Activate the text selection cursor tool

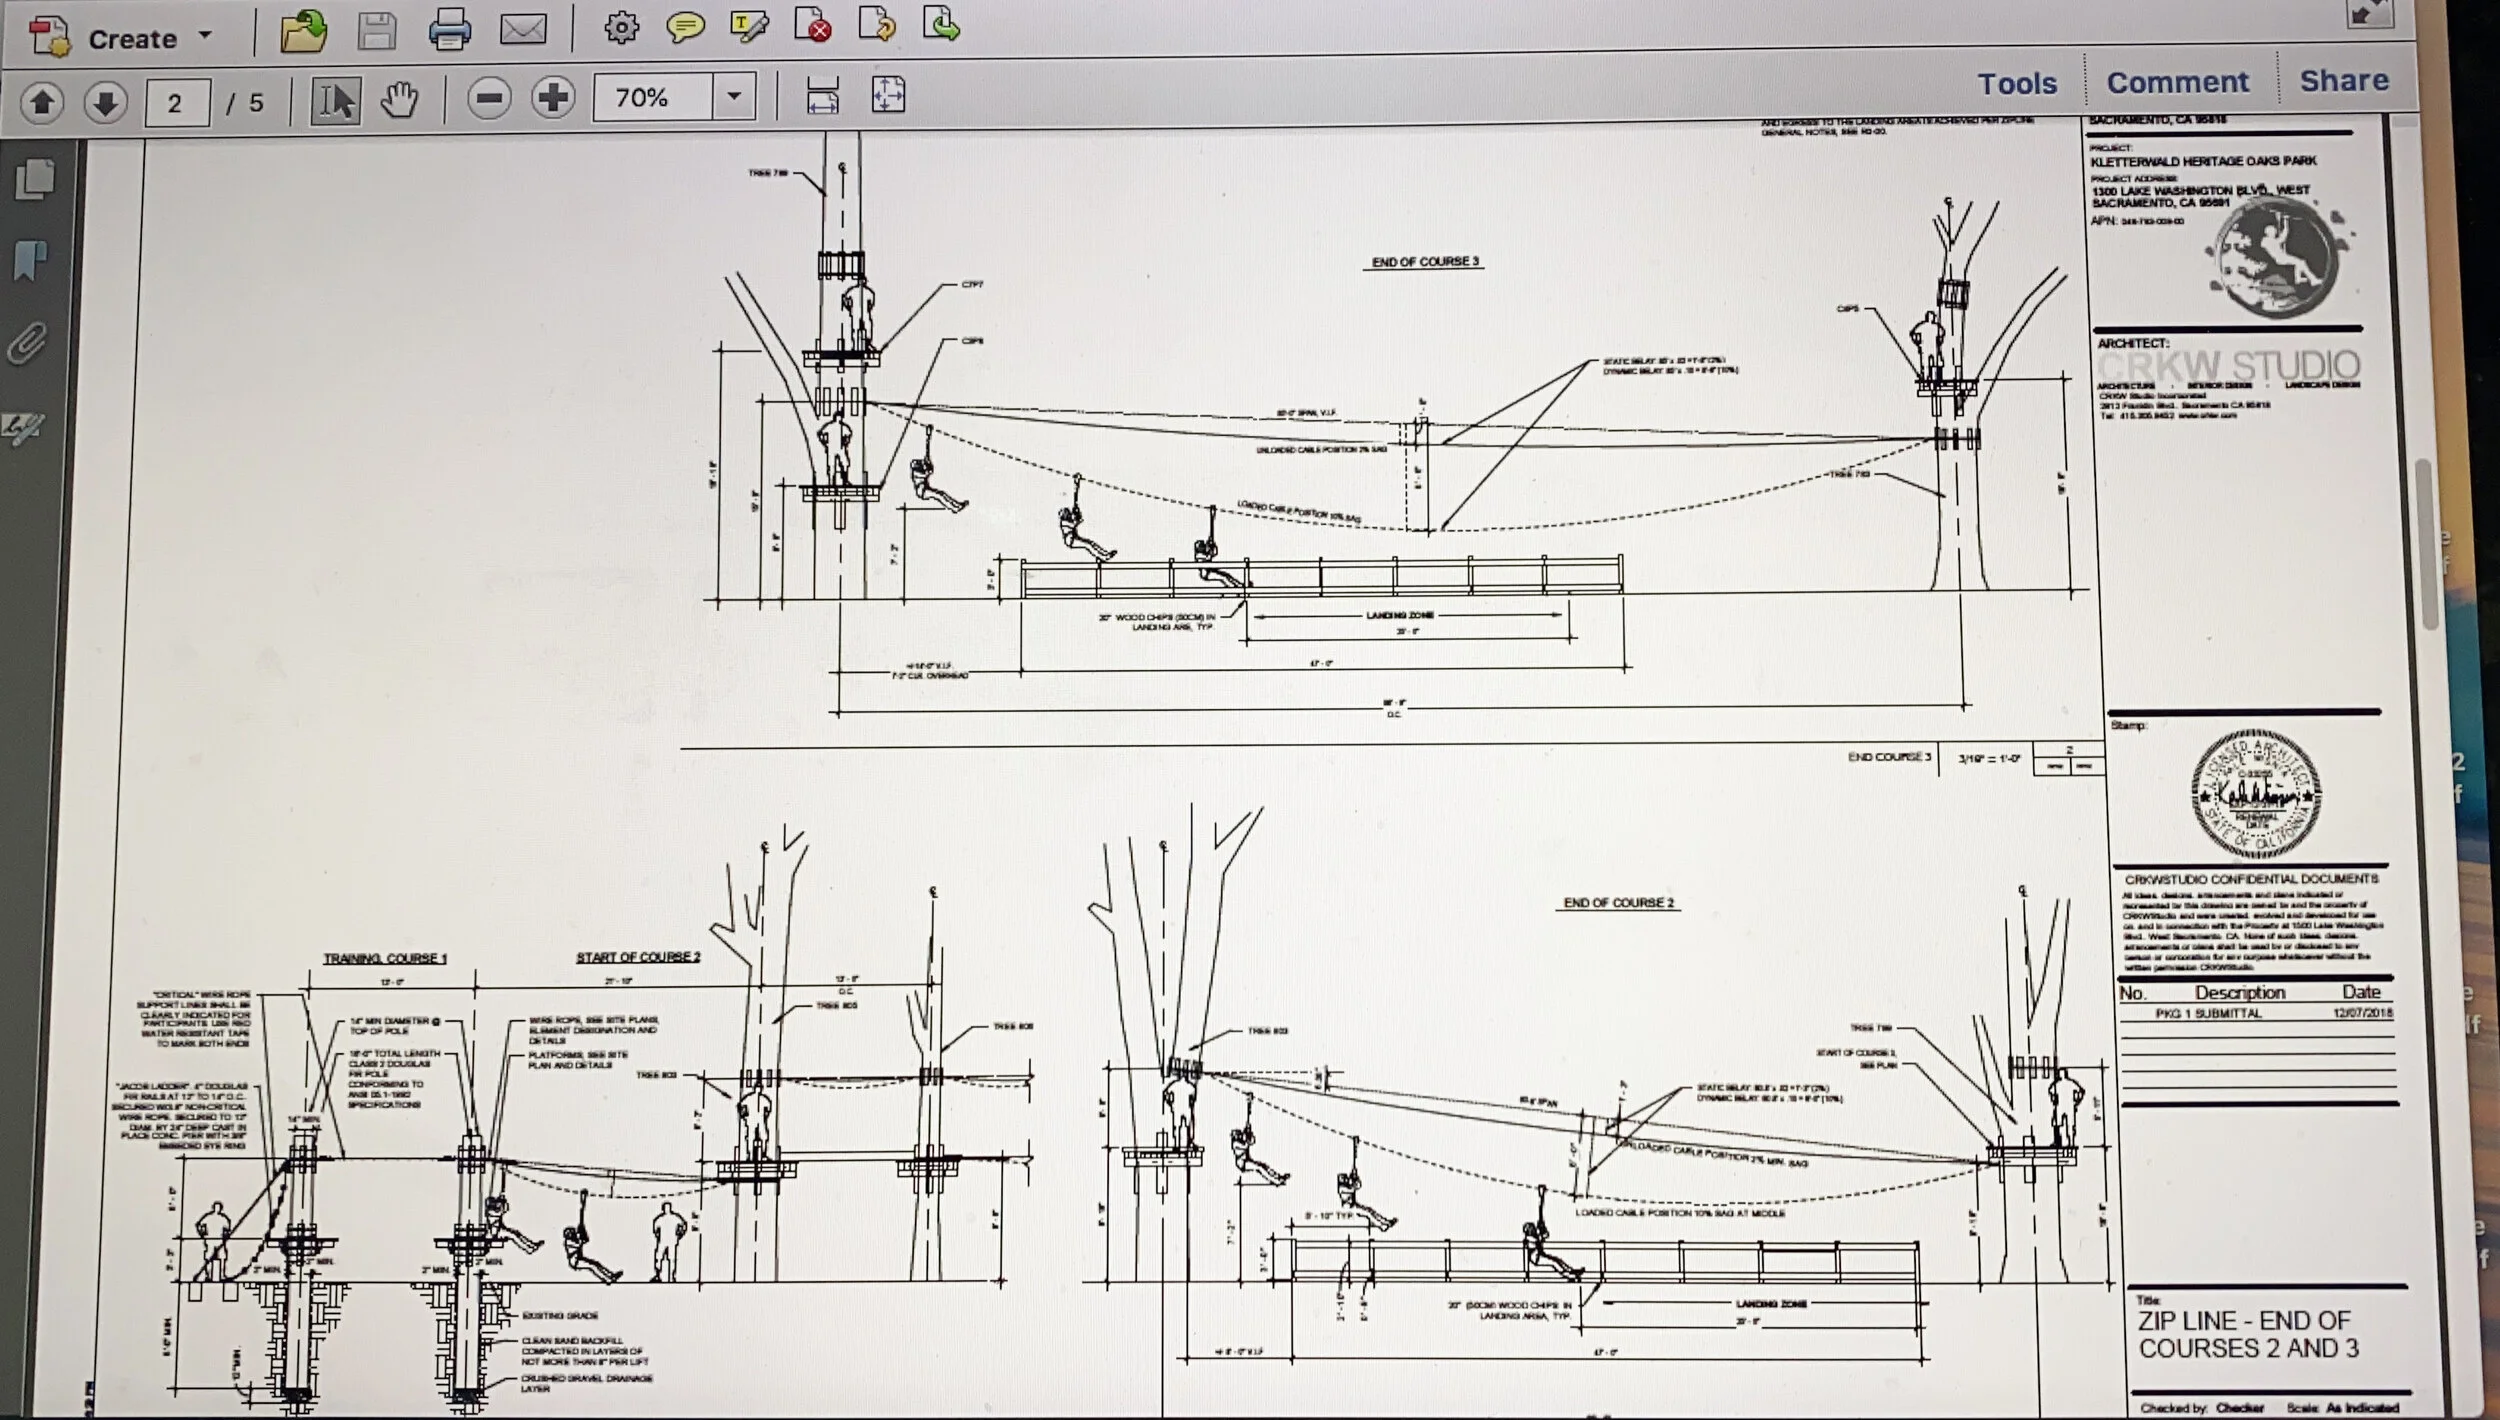pos(335,101)
